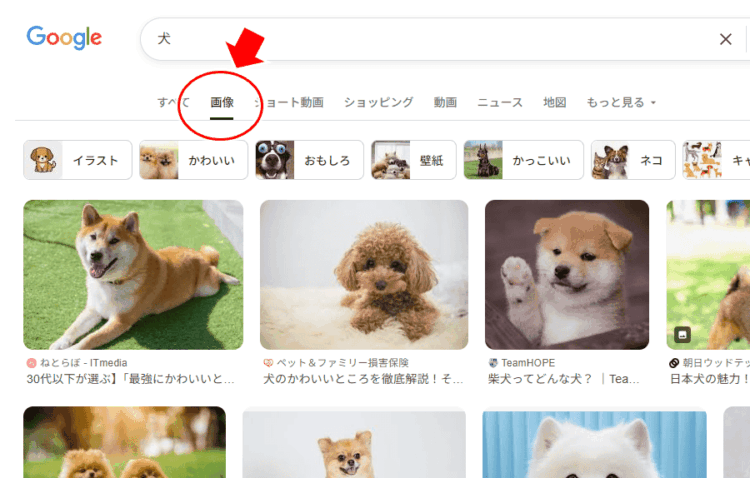Click the ねとらぼ favicon
Screen dimensions: 750x478
pyautogui.click(x=32, y=363)
